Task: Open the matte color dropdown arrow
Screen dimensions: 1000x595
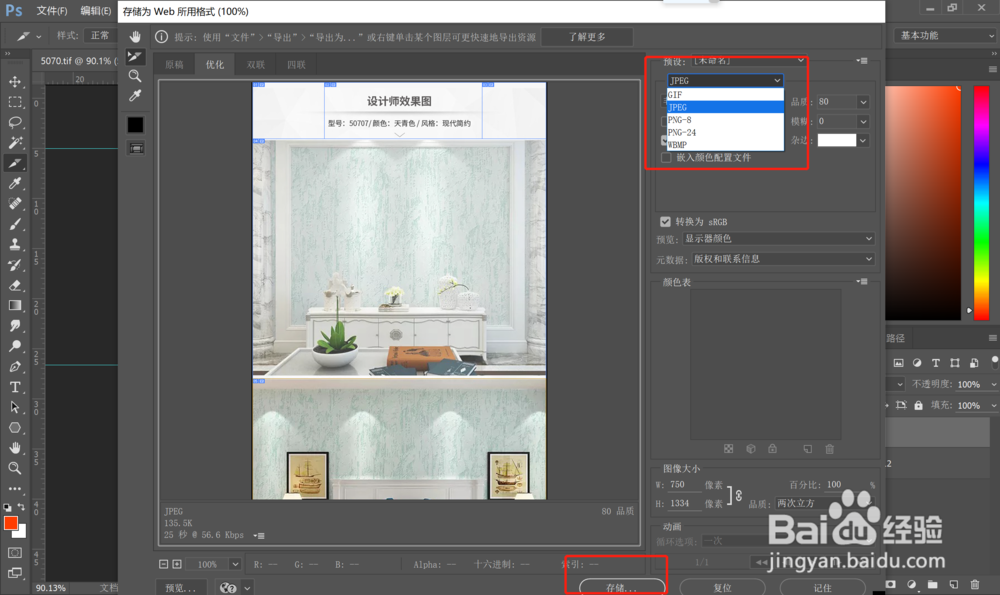Action: [x=863, y=140]
